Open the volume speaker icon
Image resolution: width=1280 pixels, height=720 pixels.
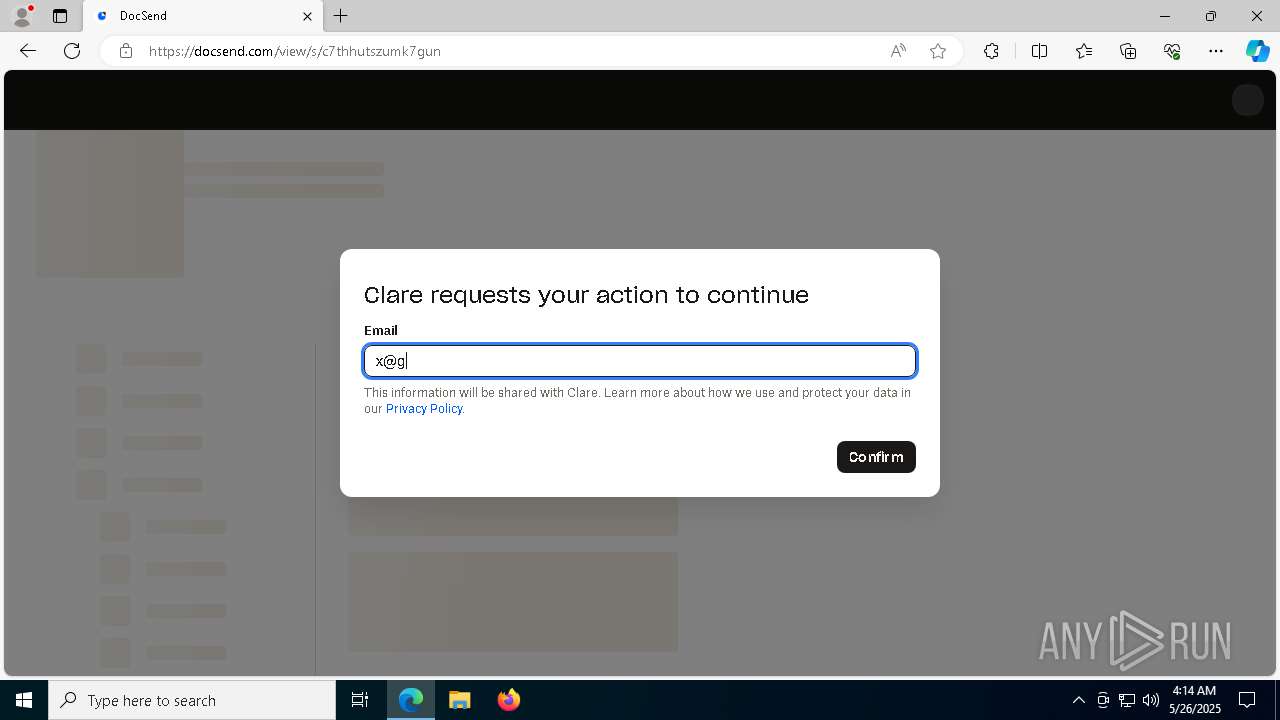point(1151,700)
